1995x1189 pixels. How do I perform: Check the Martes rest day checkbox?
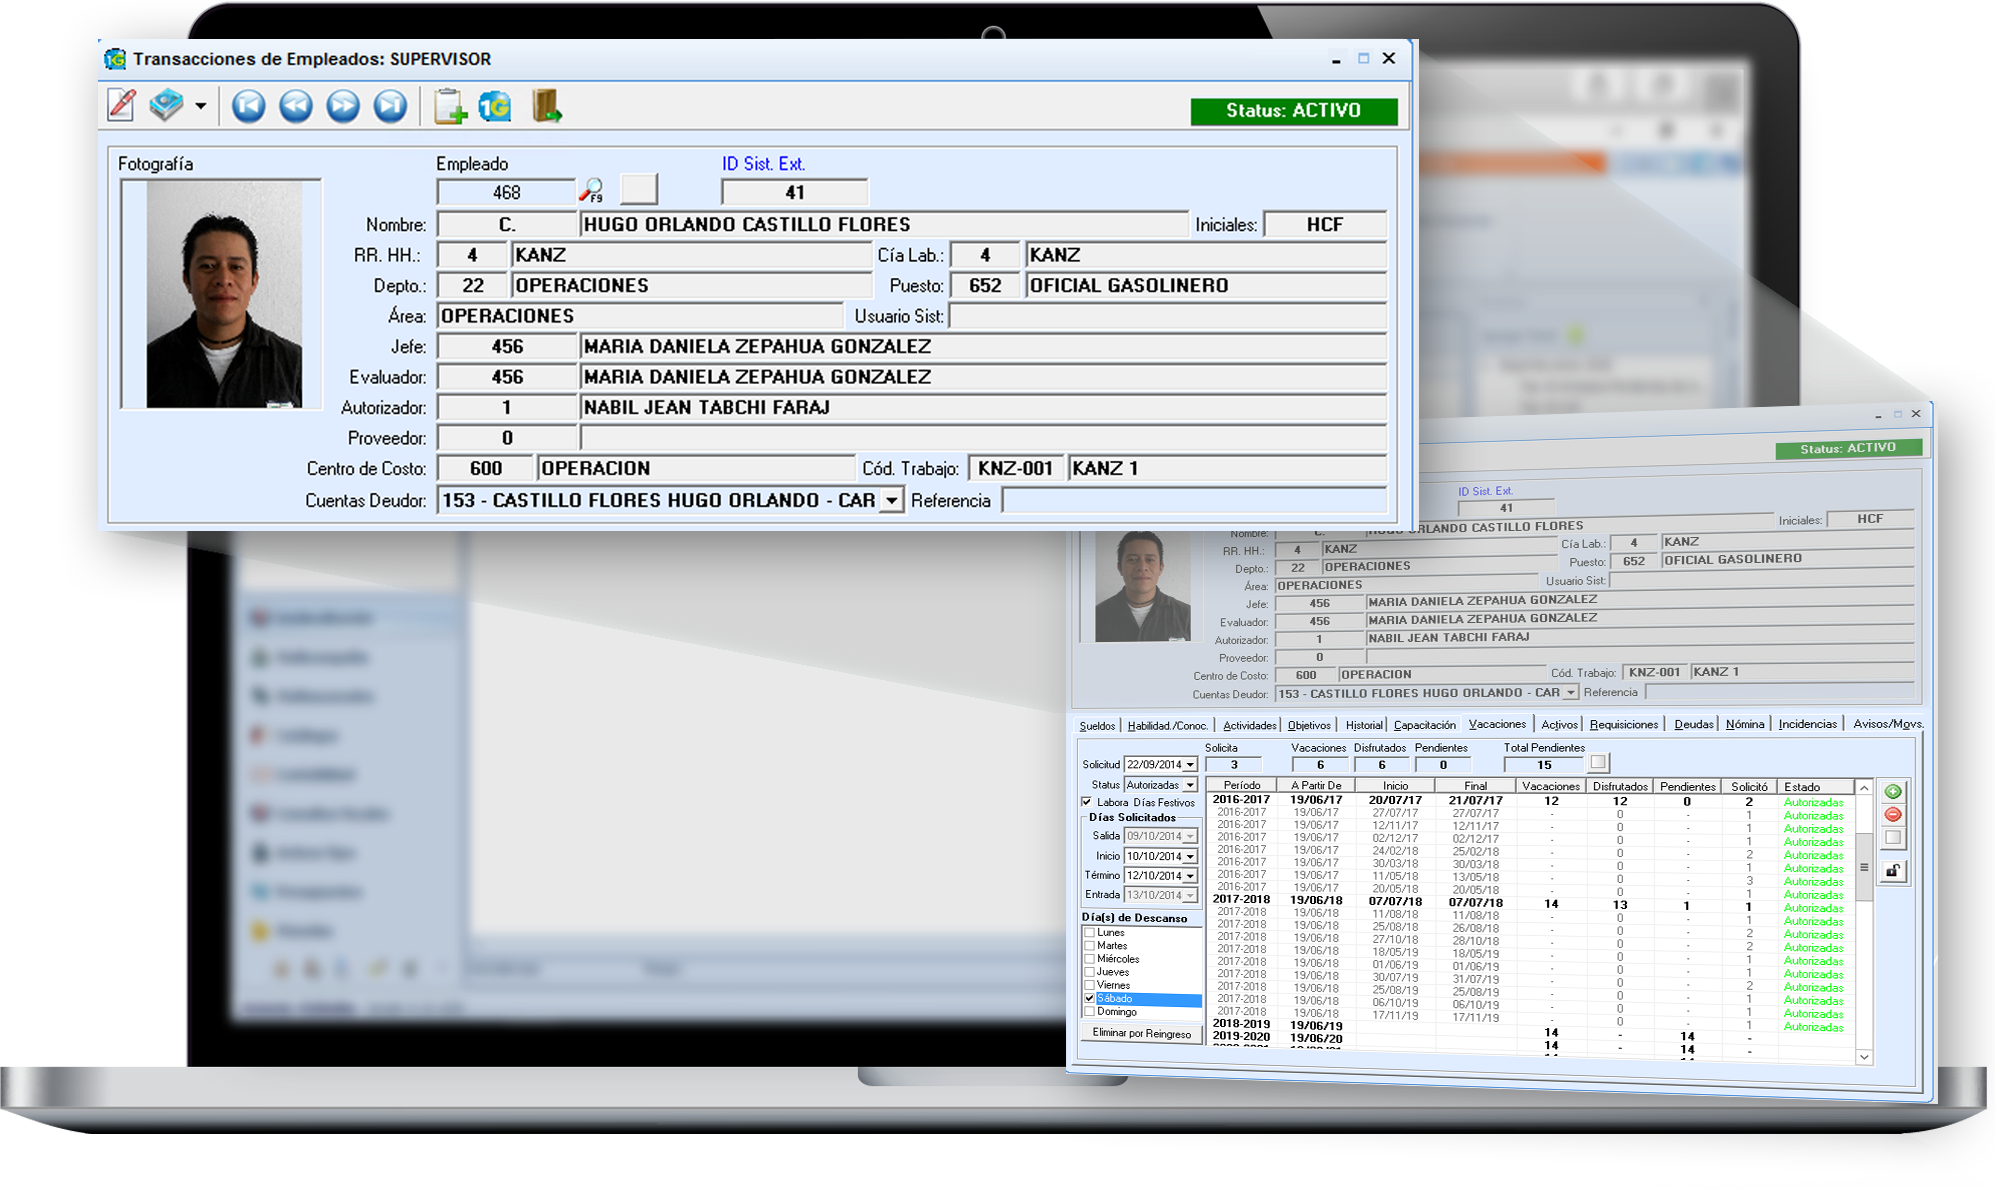1090,946
